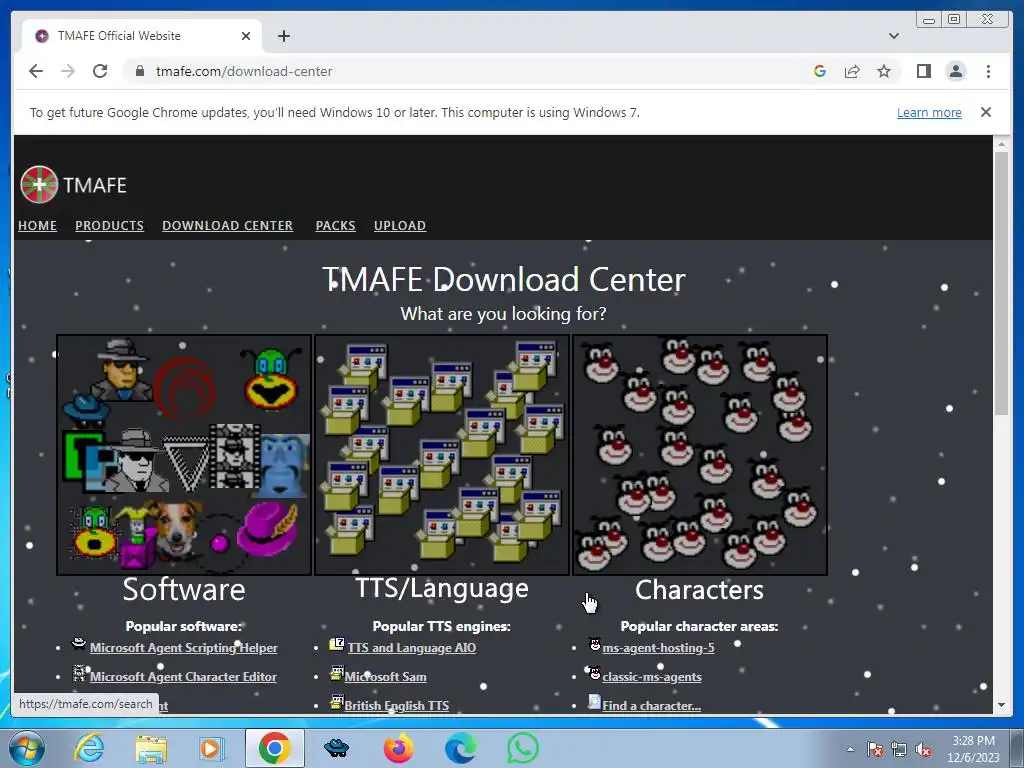Click the page scroll up arrow
Image resolution: width=1024 pixels, height=768 pixels.
(x=1001, y=144)
